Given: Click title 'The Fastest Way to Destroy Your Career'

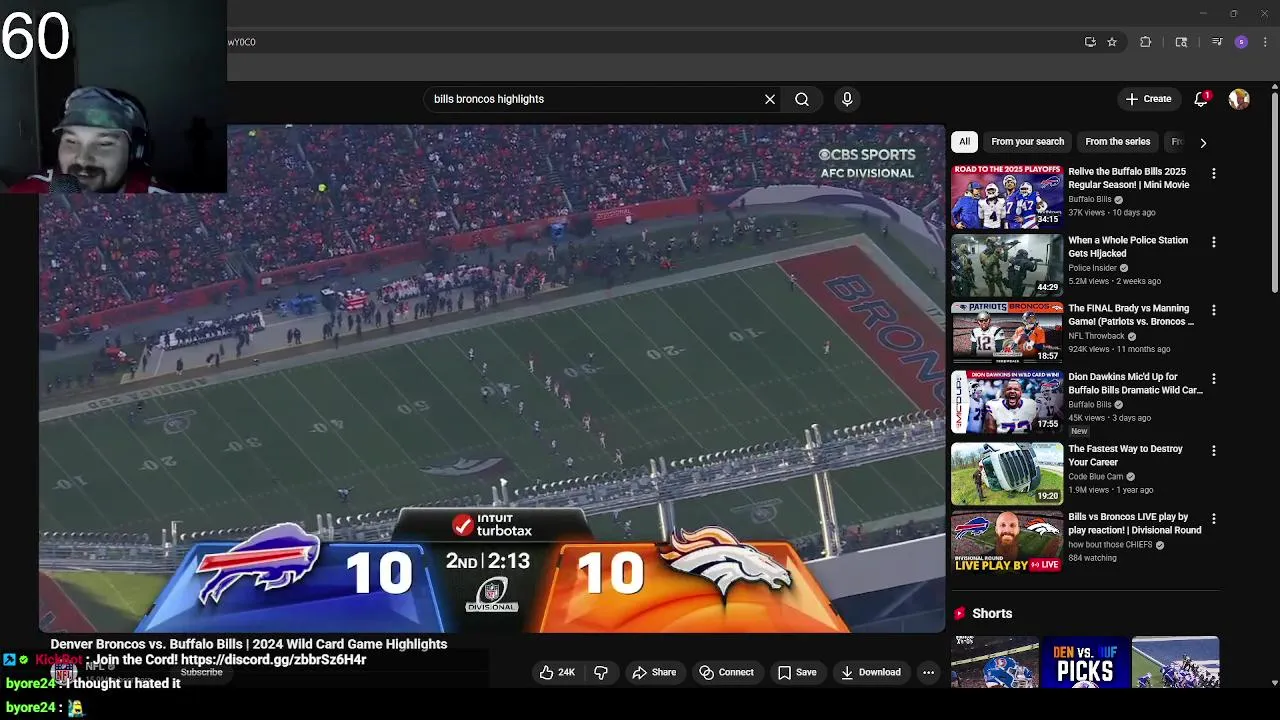Looking at the screenshot, I should coord(1125,455).
